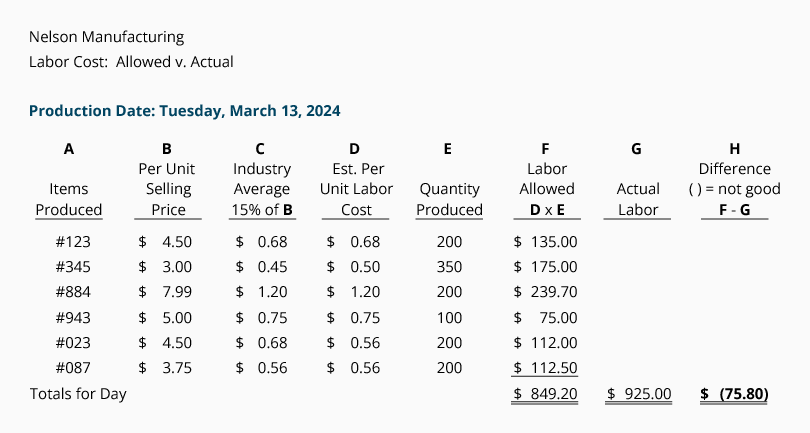Click the Per Unit Selling Price header

point(168,189)
